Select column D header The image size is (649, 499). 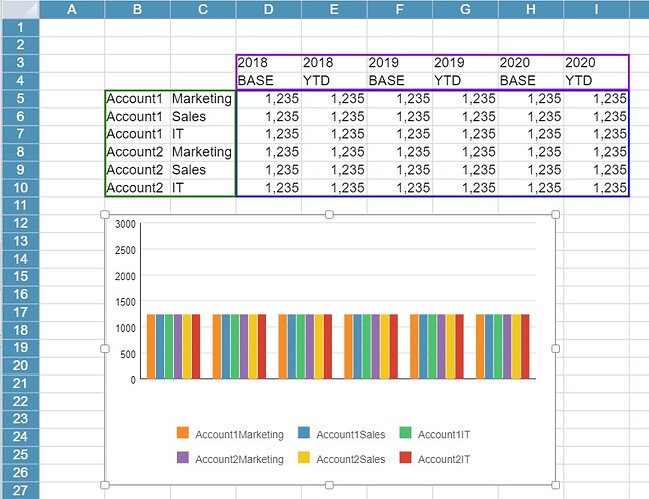pyautogui.click(x=268, y=9)
